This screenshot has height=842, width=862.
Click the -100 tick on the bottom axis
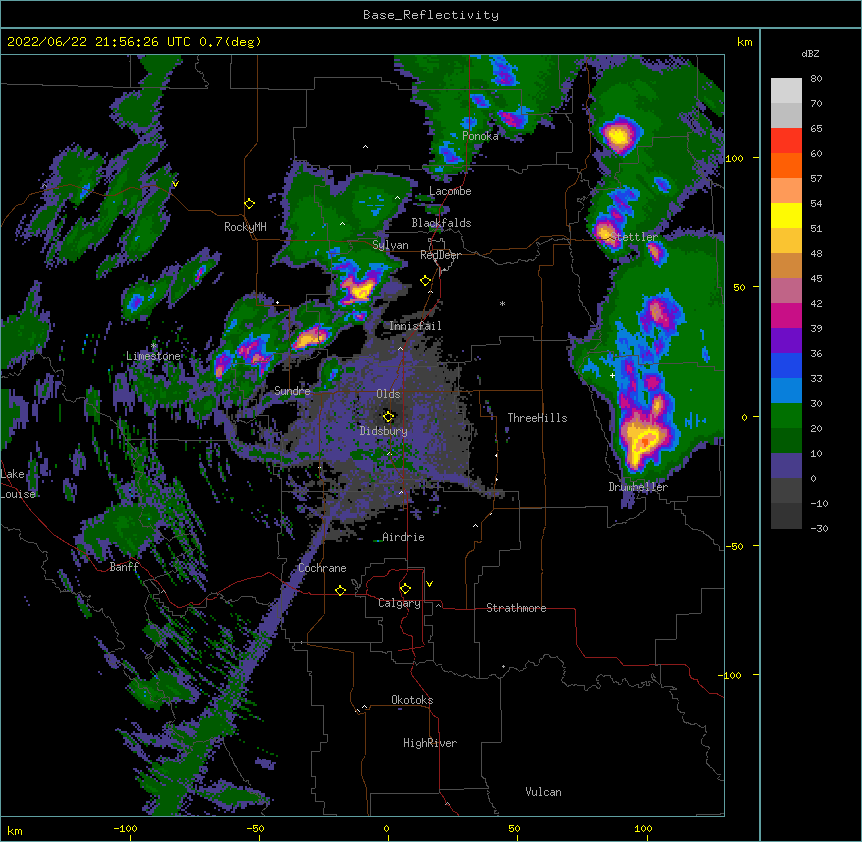125,828
